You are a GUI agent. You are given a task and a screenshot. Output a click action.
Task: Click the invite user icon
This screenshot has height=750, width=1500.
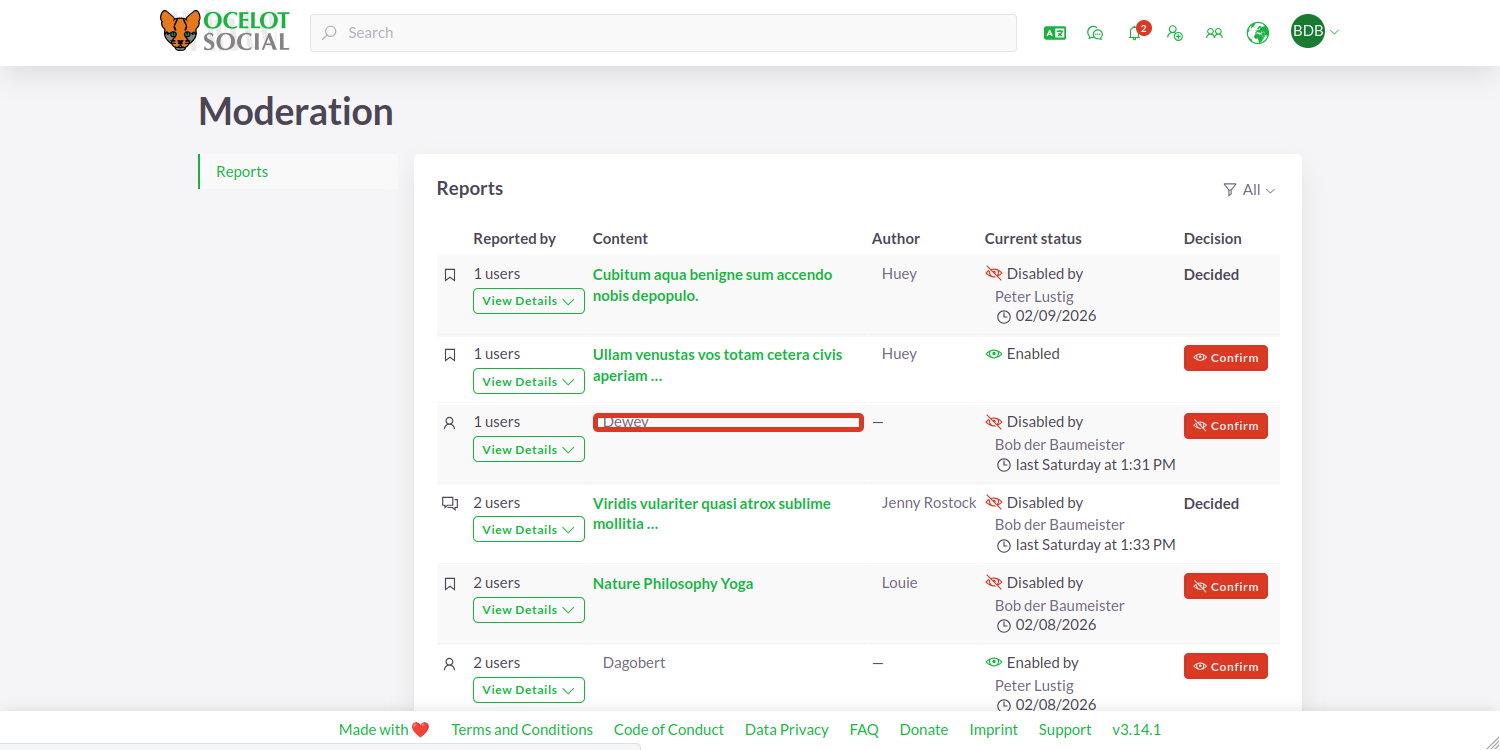(1175, 33)
